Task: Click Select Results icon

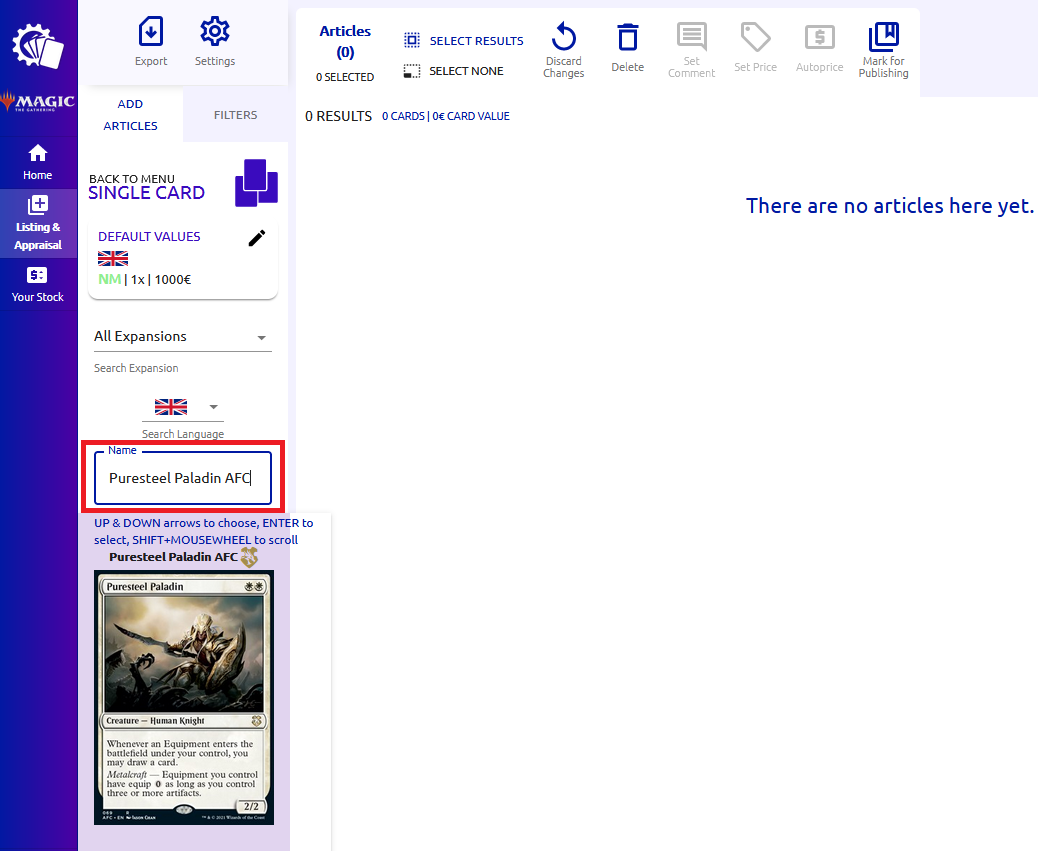Action: click(x=412, y=40)
